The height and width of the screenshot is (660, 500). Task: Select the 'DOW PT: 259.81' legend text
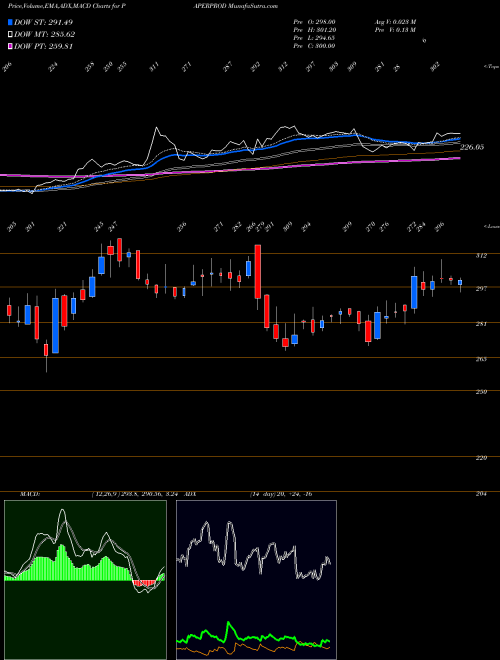tap(44, 46)
